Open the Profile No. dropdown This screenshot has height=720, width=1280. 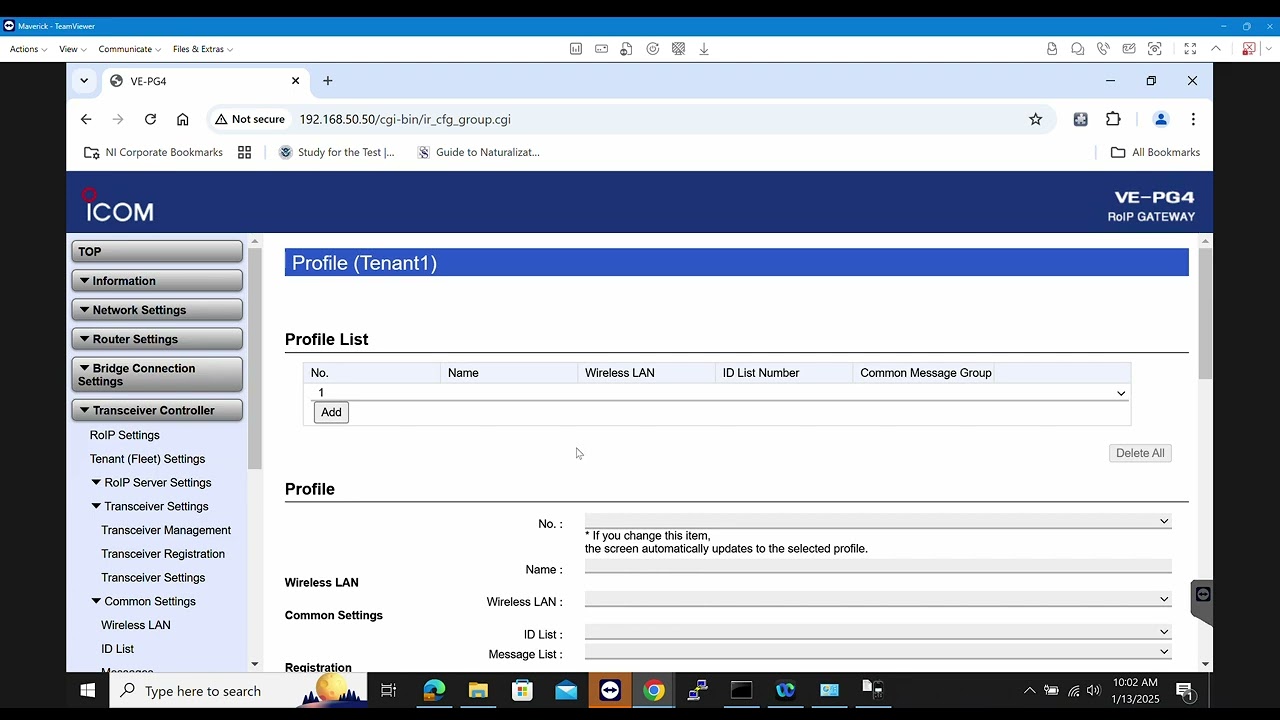click(x=878, y=521)
